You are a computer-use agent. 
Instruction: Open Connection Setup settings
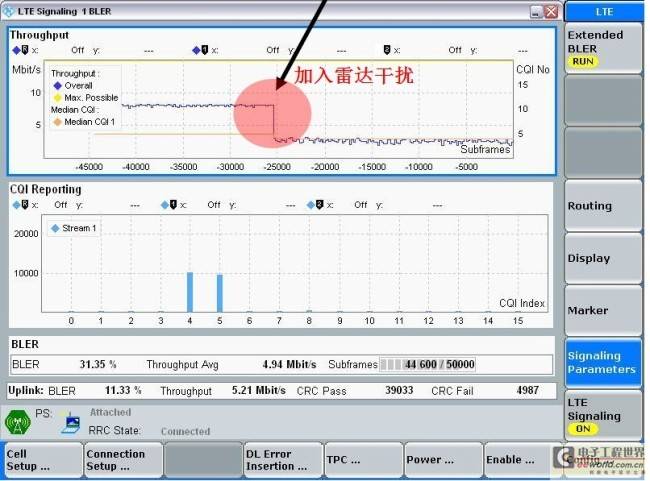tap(123, 460)
